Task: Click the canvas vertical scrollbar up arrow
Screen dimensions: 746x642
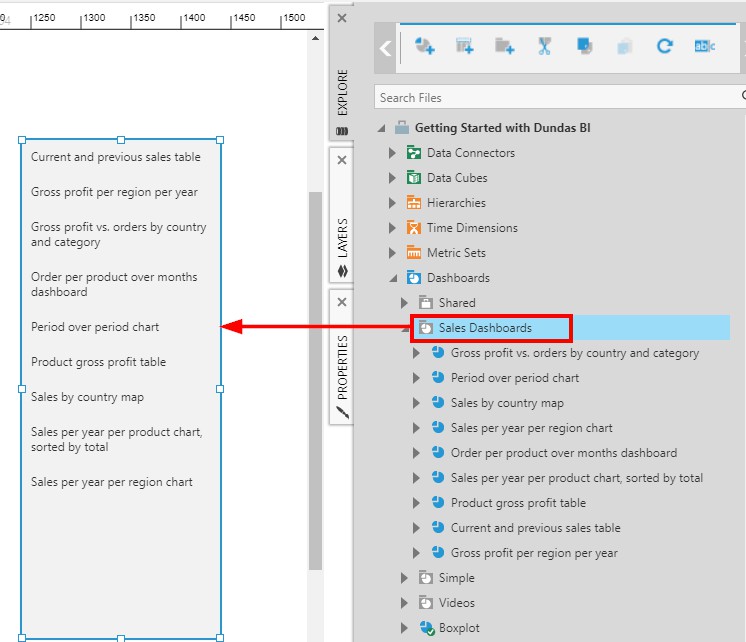Action: click(316, 39)
